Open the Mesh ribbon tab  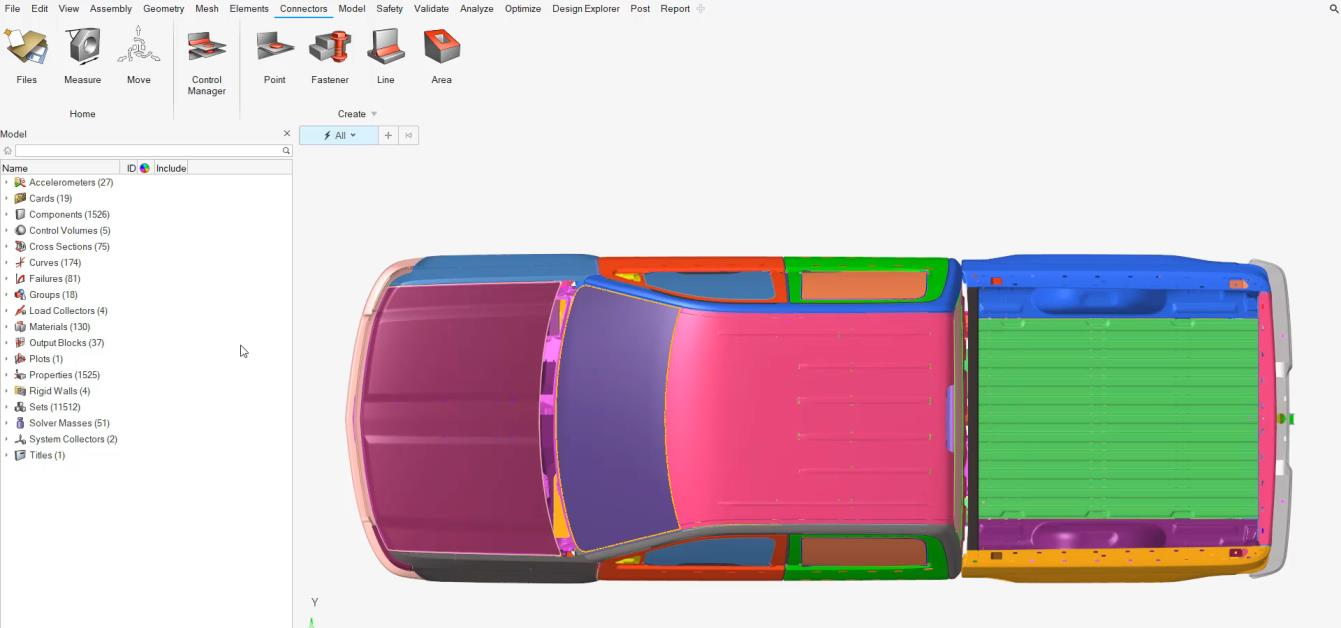207,9
